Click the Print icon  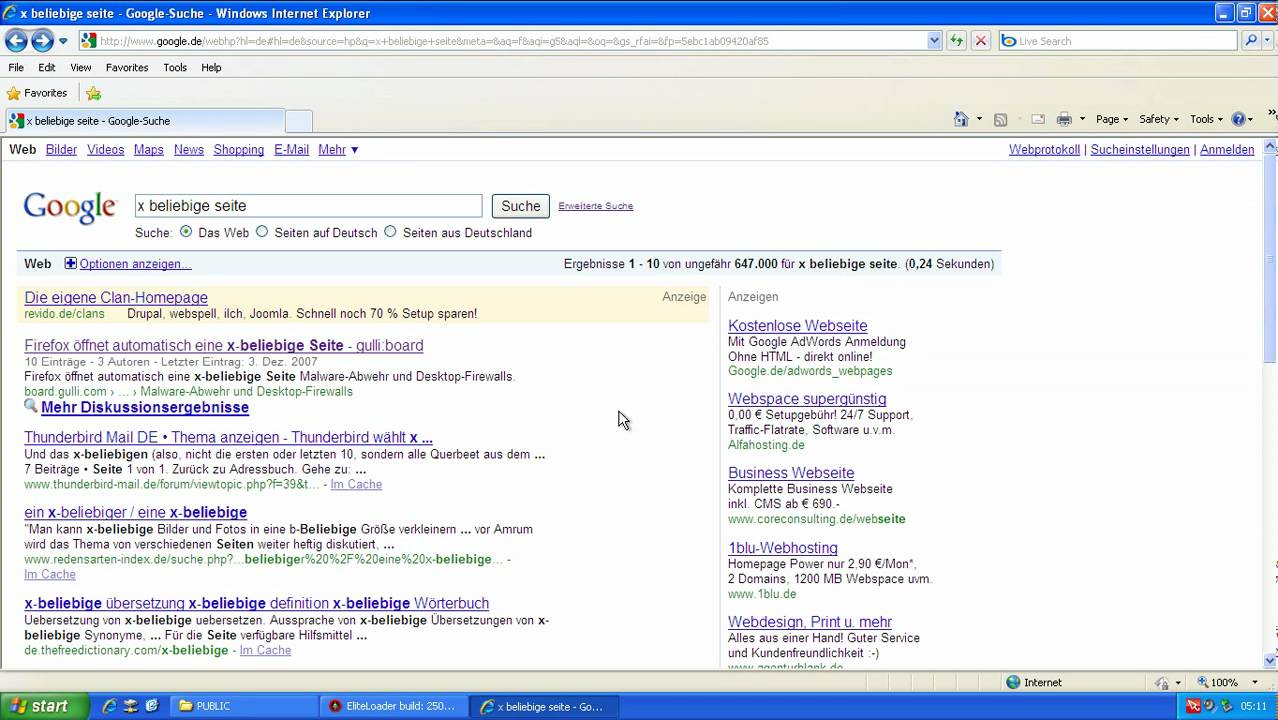tap(1064, 119)
